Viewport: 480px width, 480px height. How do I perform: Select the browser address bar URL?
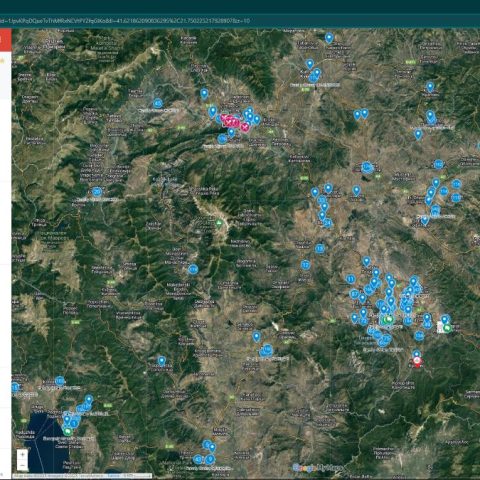coord(125,21)
